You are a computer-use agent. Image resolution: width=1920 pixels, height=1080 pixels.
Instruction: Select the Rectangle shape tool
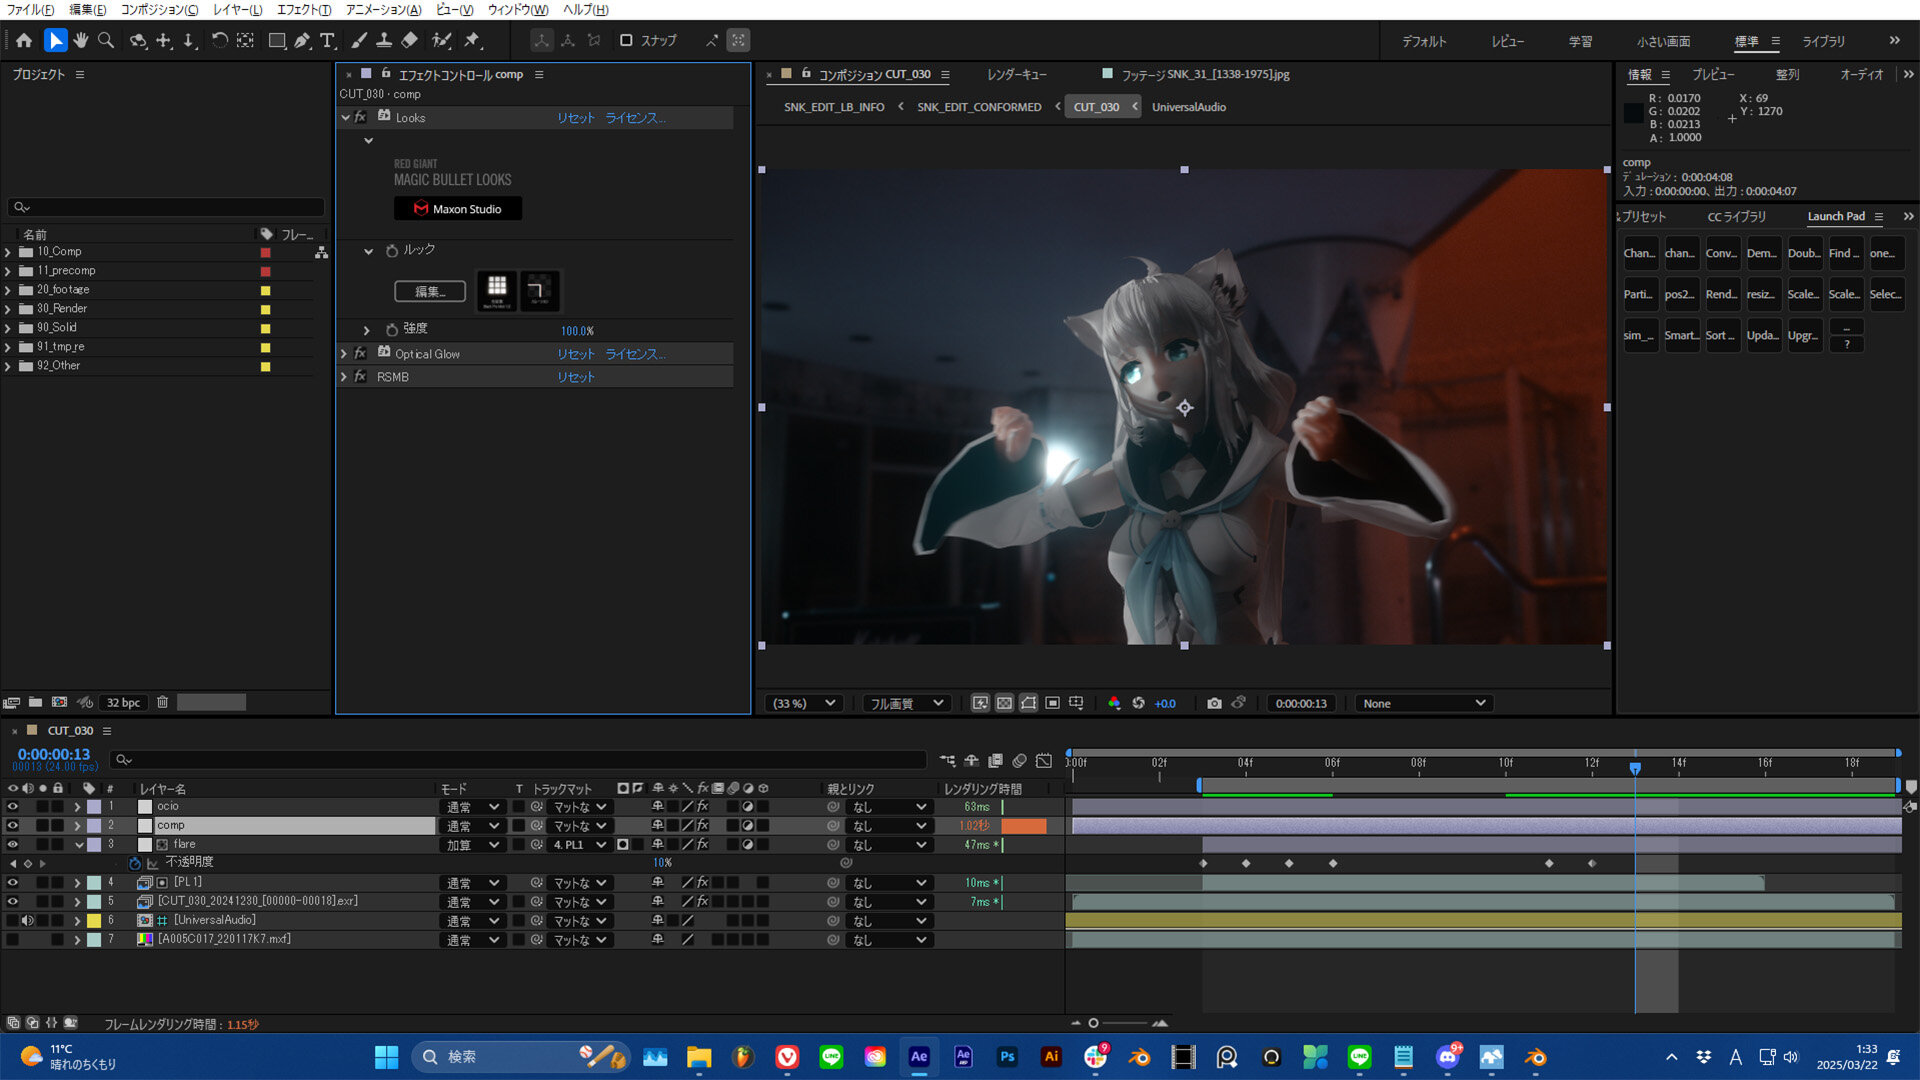point(277,41)
